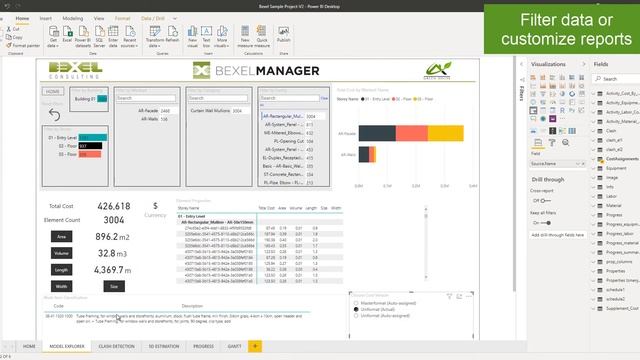This screenshot has height=360, width=640.
Task: Expand the Equipment table in Fields
Action: point(594,168)
